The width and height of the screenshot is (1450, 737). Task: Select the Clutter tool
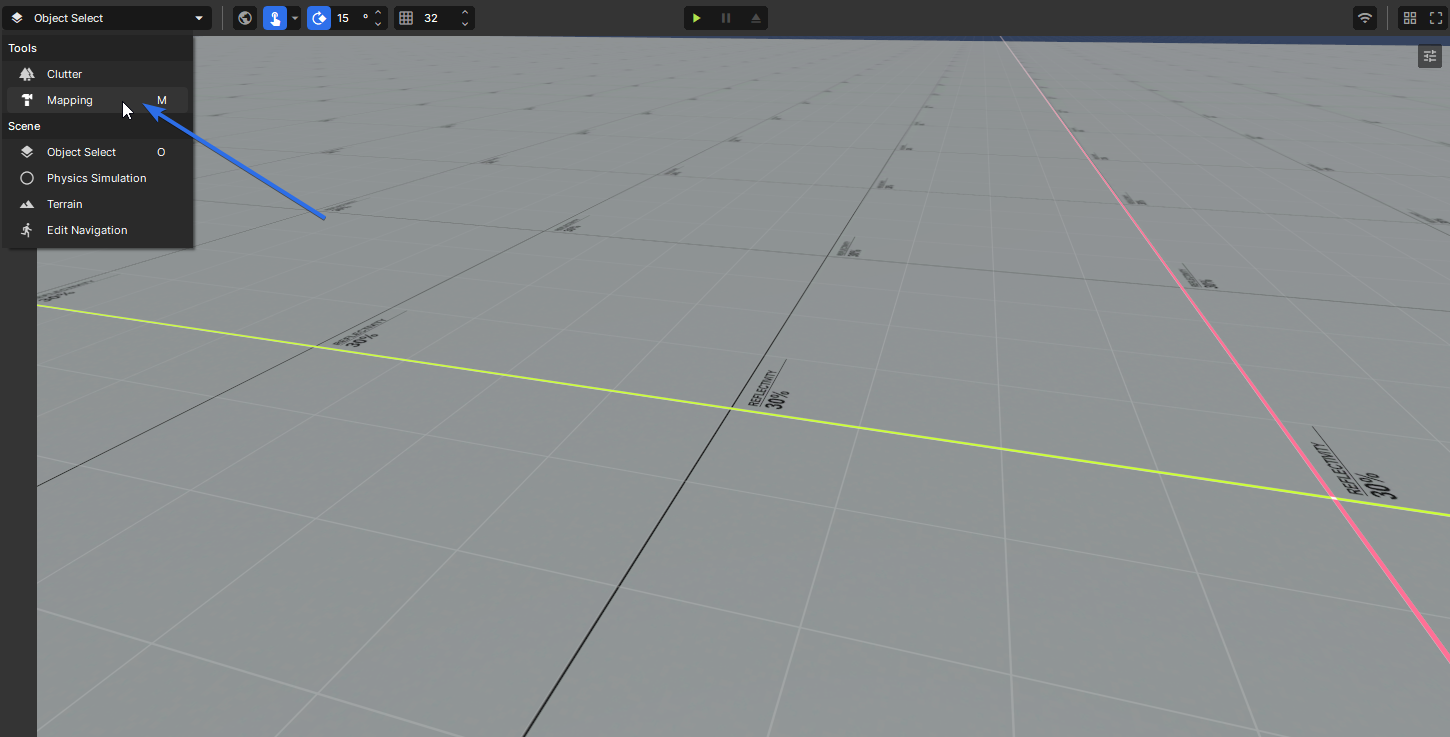tap(97, 74)
